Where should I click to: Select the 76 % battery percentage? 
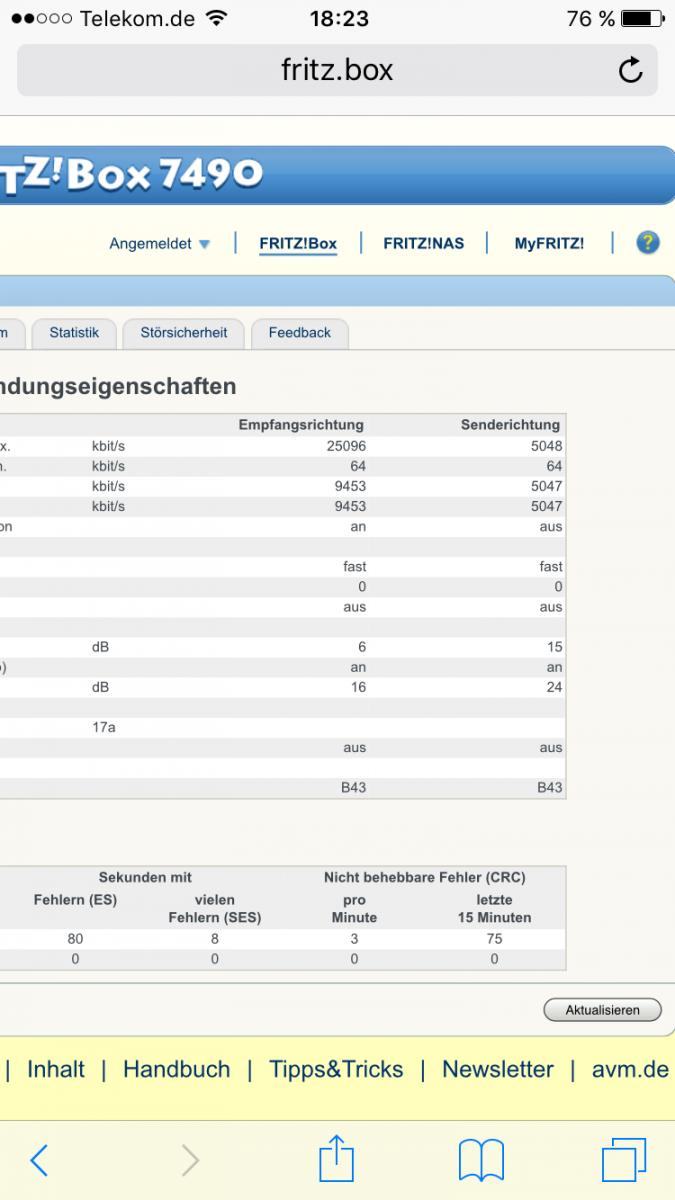point(590,18)
